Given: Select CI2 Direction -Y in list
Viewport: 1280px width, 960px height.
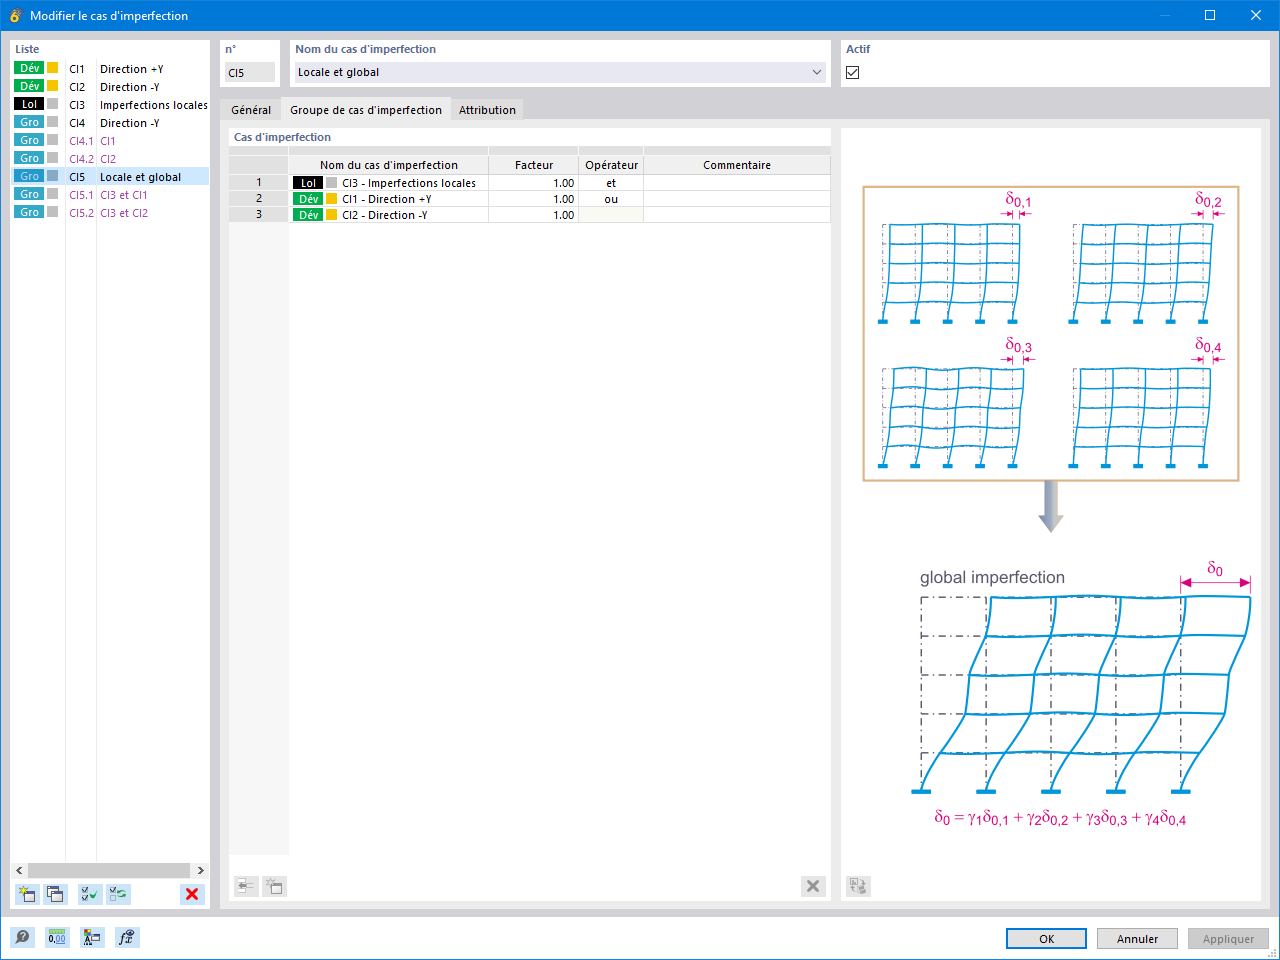Looking at the screenshot, I should 110,87.
